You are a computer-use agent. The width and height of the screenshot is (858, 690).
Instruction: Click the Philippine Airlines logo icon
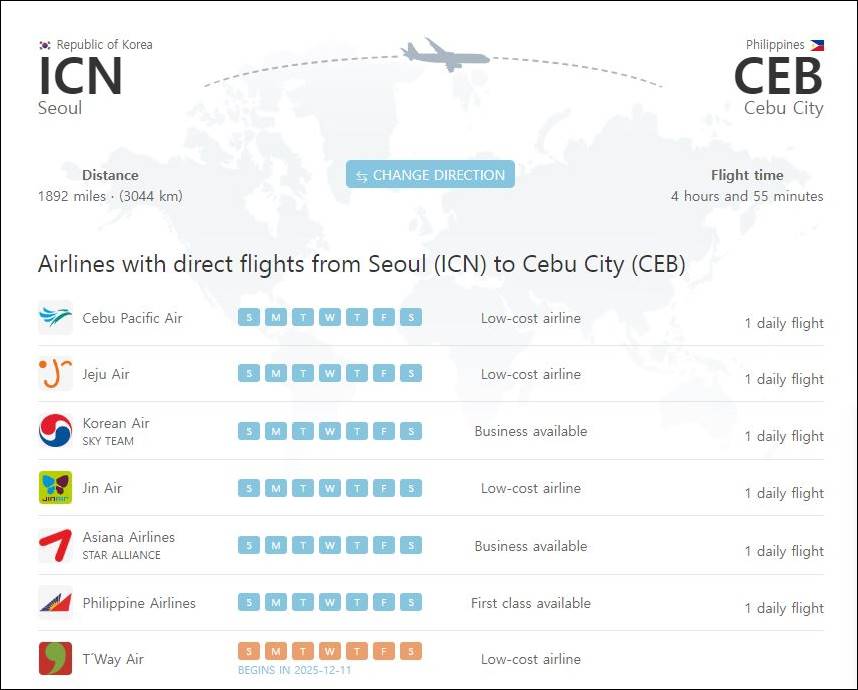(55, 602)
